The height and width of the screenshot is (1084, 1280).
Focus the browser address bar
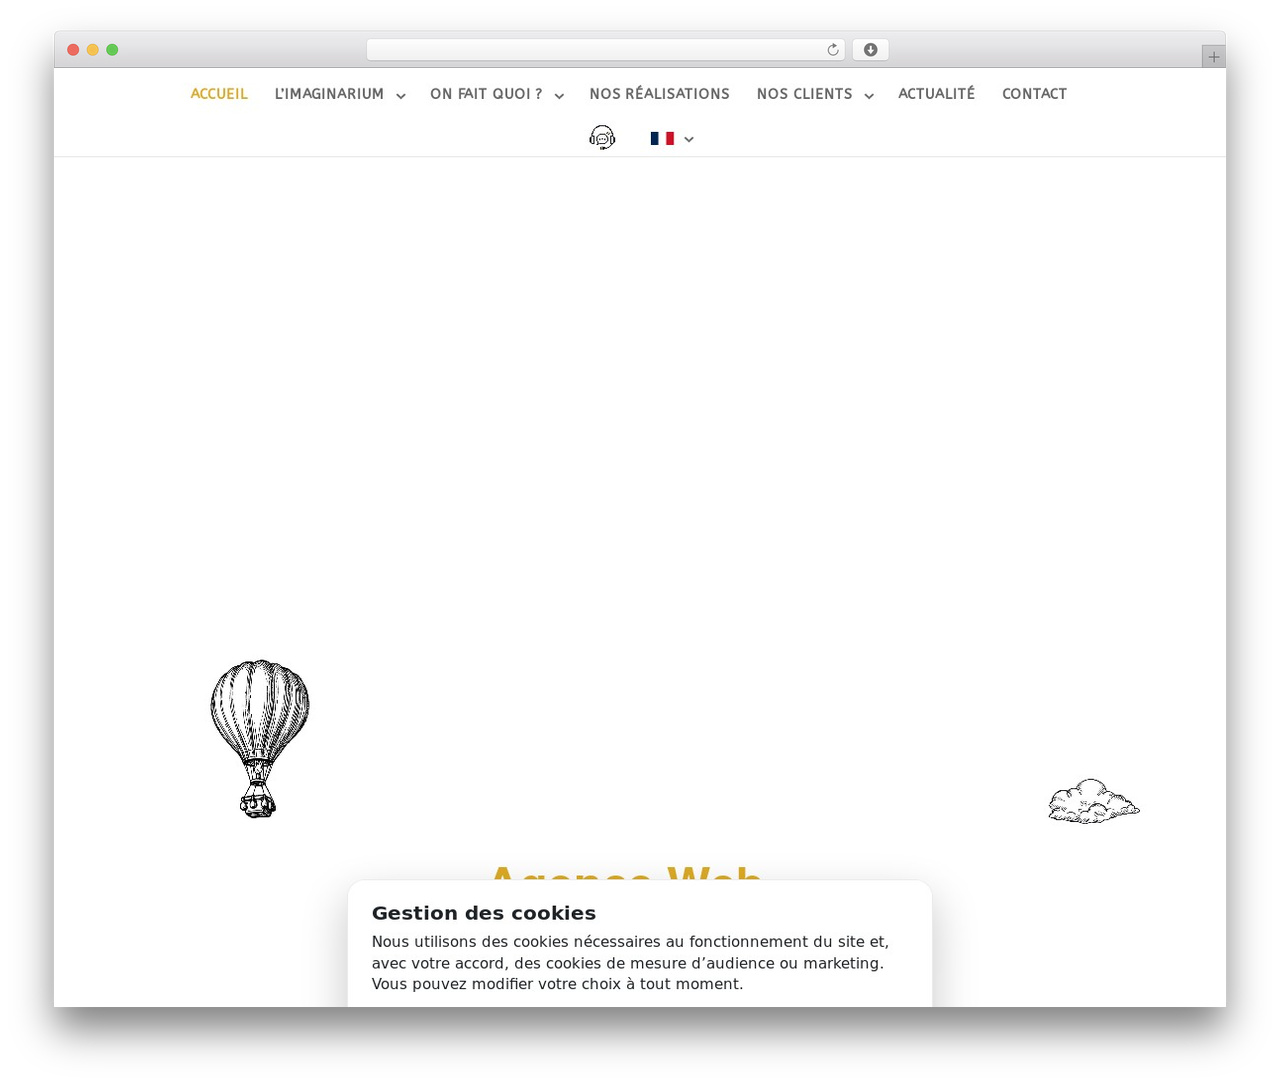click(605, 50)
